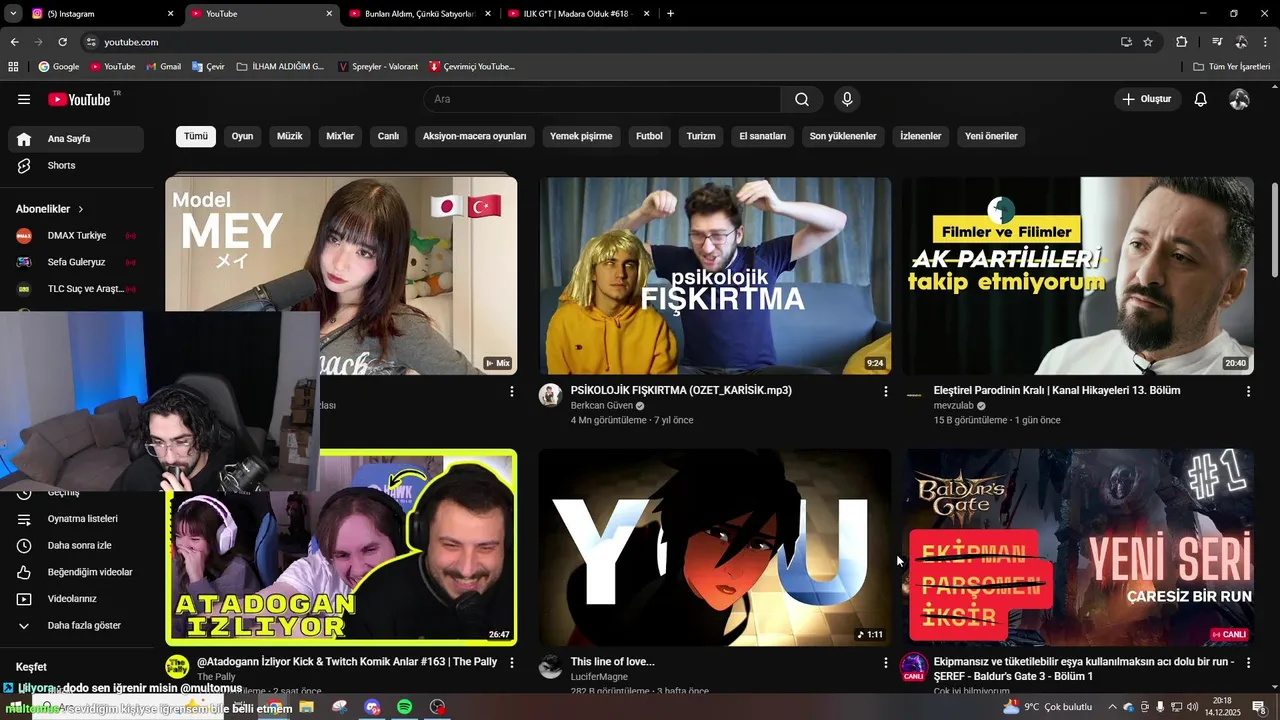Open Daha sonra izle list
Screen dimensions: 1280x720
point(76,545)
